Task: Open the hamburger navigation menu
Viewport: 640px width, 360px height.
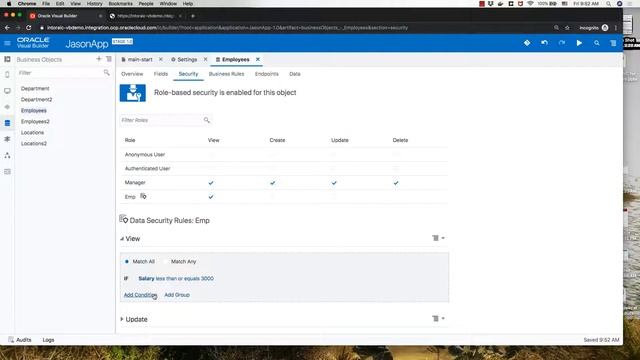Action: [x=7, y=43]
